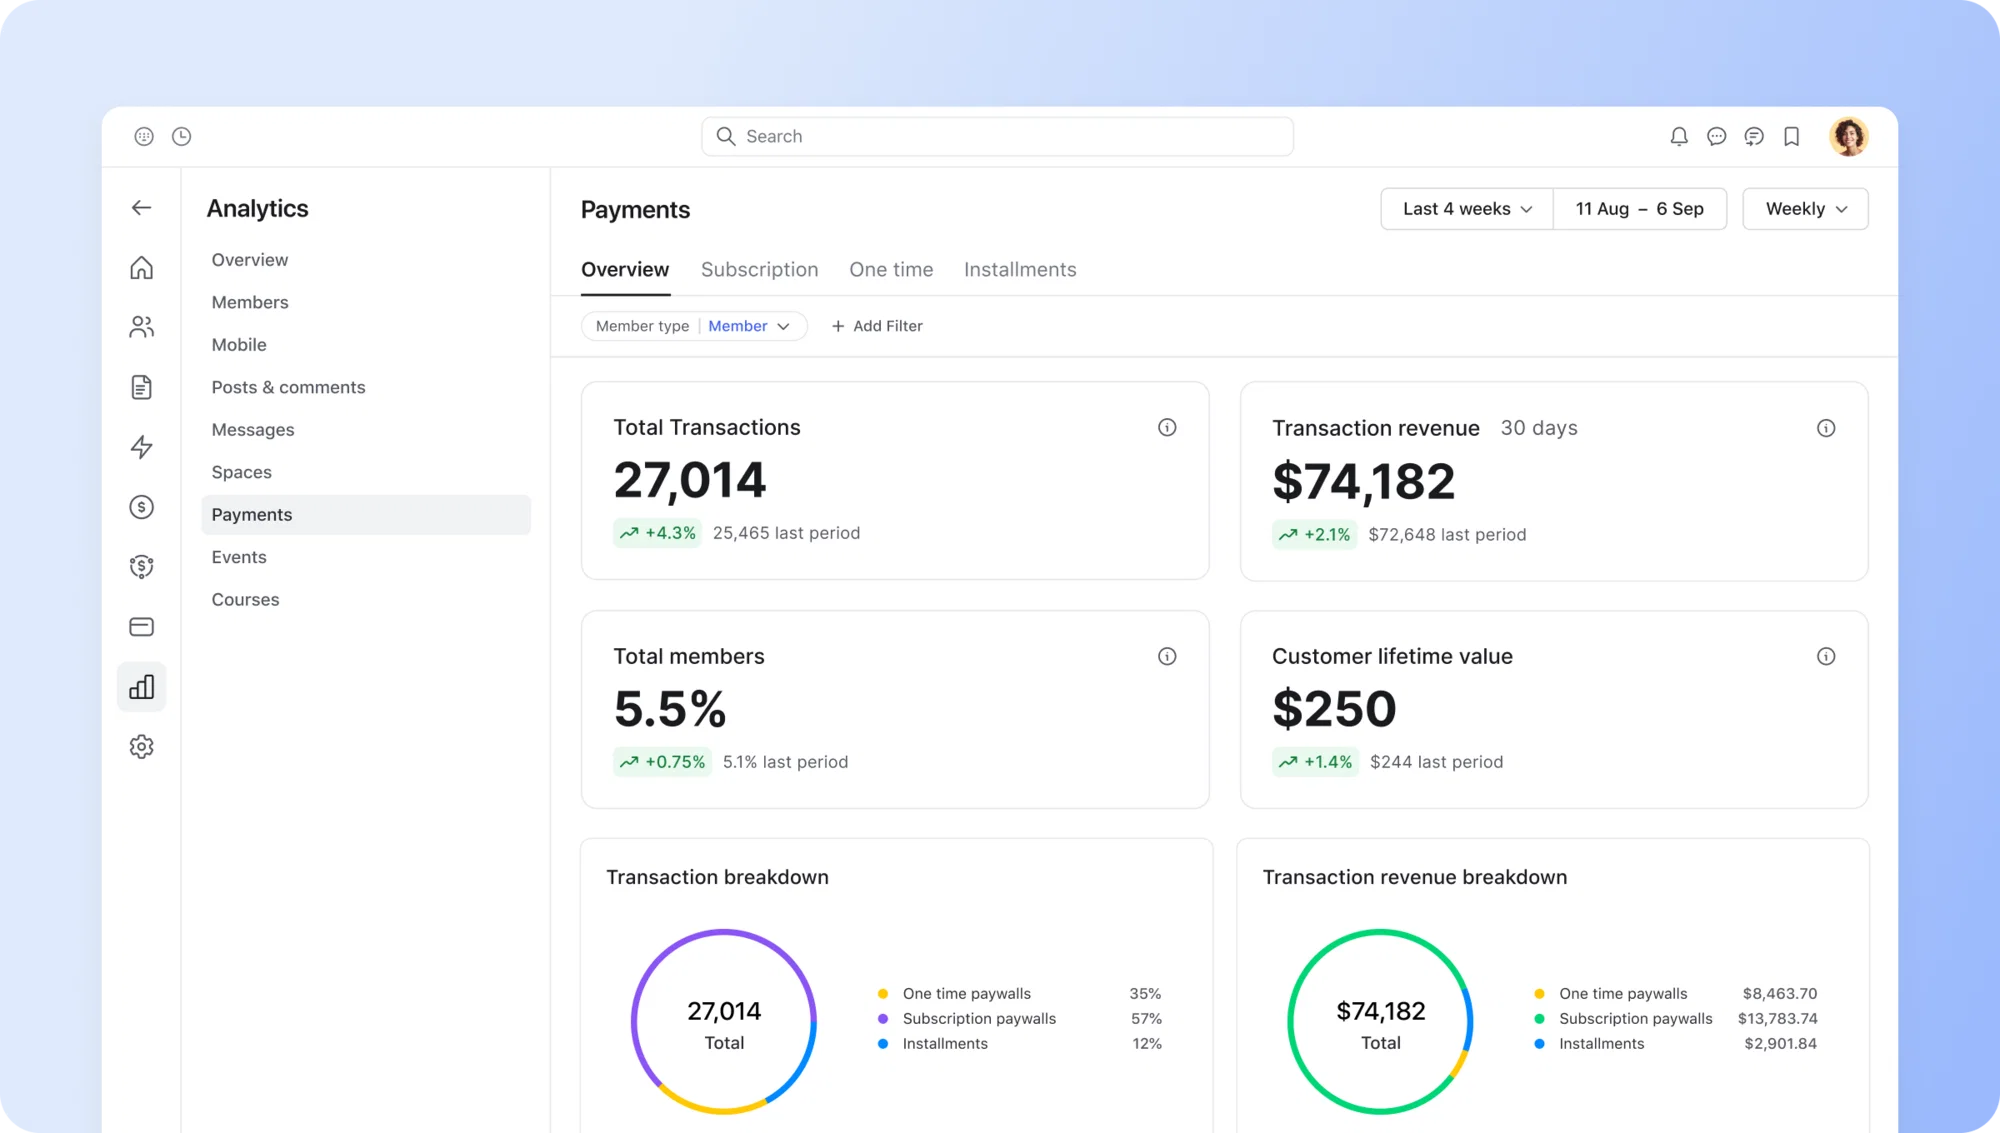The width and height of the screenshot is (2000, 1133).
Task: Open the dashed dollar badge icon
Action: click(141, 567)
